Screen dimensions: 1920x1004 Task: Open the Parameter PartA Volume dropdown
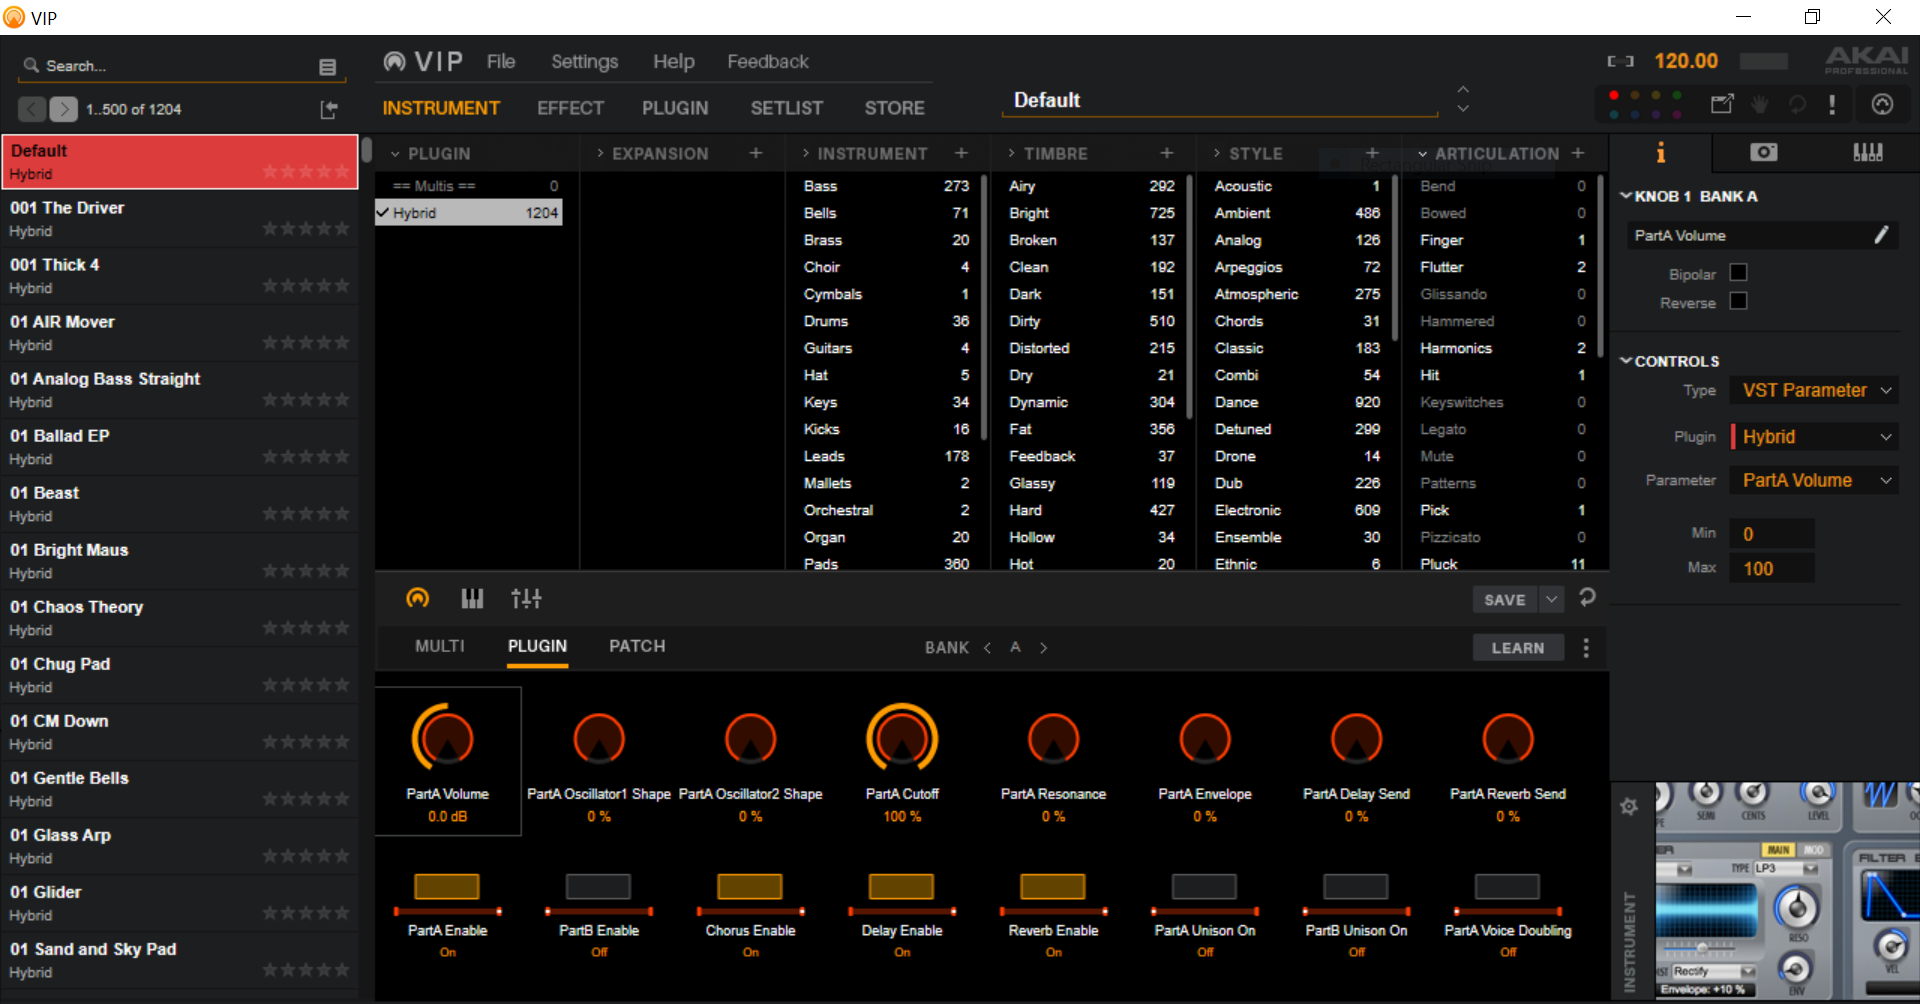click(1814, 481)
